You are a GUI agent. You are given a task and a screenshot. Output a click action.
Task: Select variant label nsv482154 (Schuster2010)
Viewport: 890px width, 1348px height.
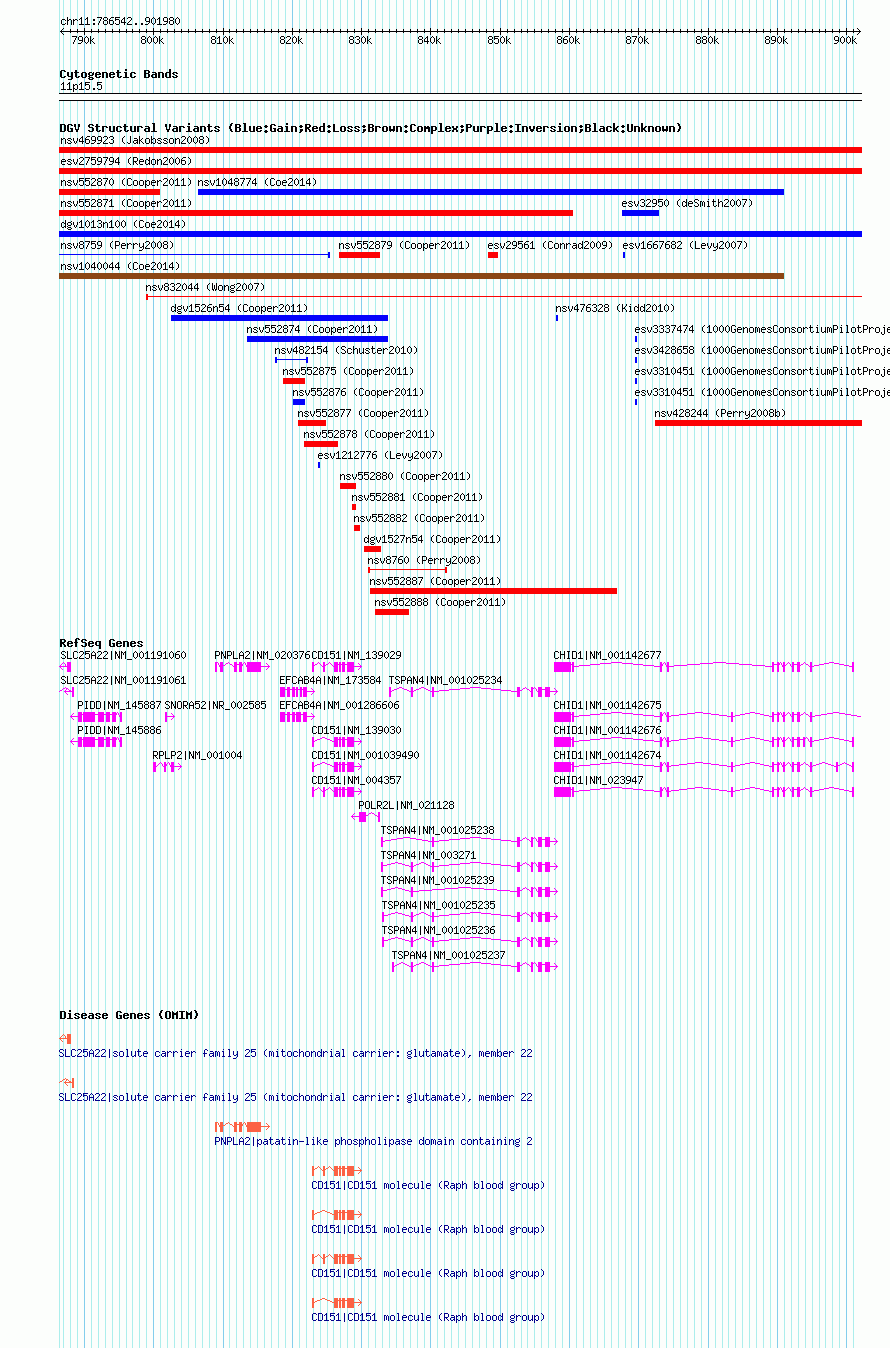(x=346, y=350)
